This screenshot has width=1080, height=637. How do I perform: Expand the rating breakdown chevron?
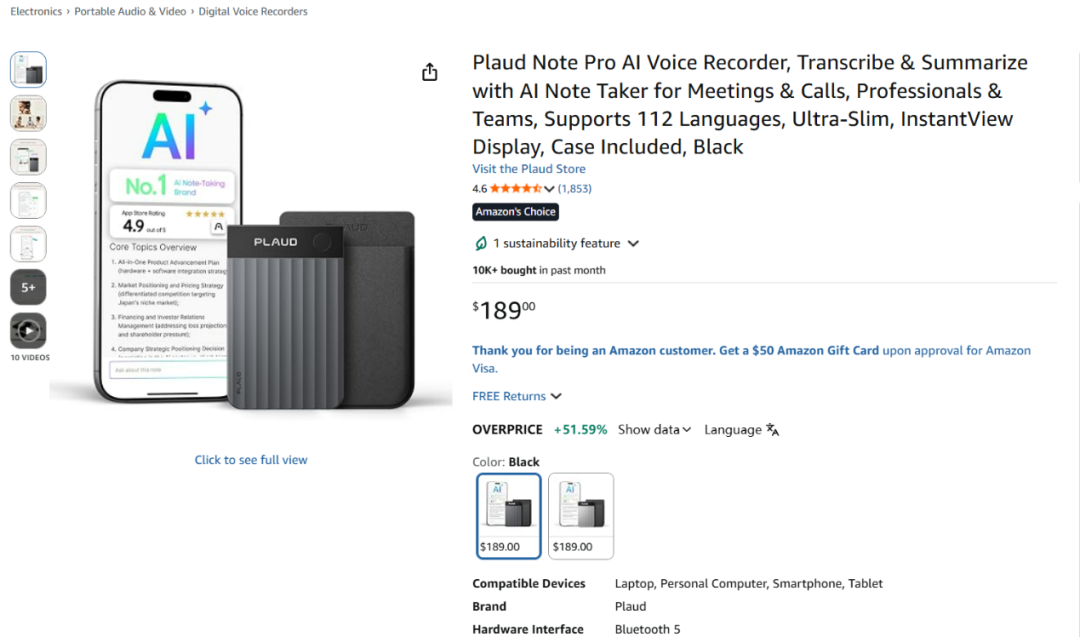tap(549, 189)
